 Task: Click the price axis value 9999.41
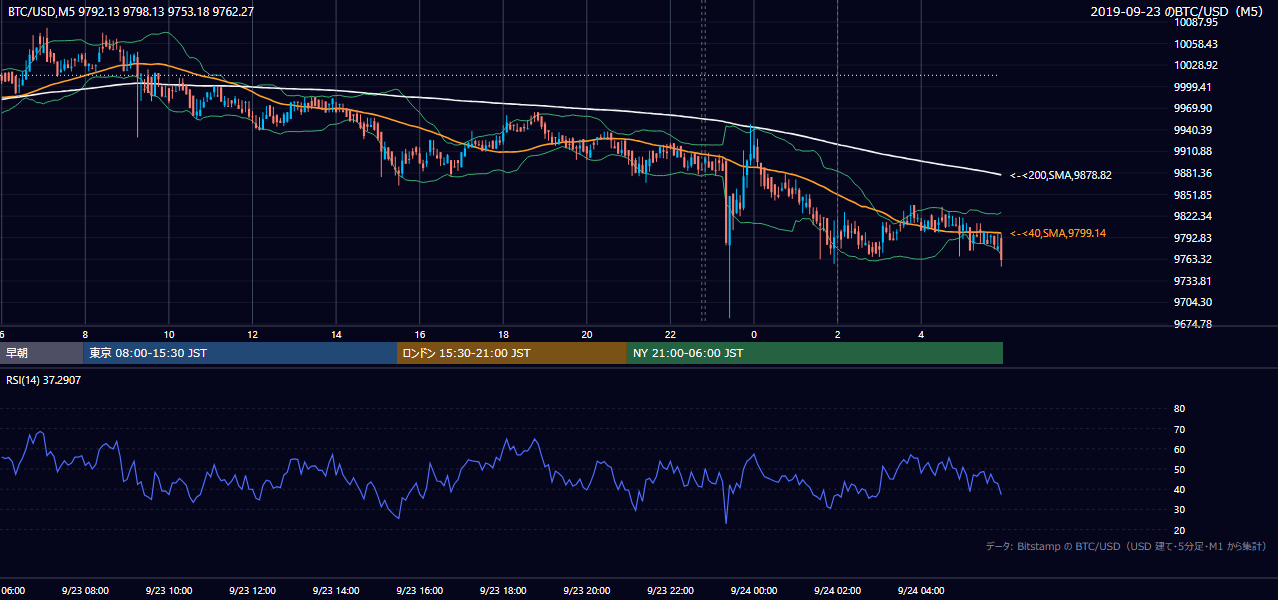point(1193,87)
